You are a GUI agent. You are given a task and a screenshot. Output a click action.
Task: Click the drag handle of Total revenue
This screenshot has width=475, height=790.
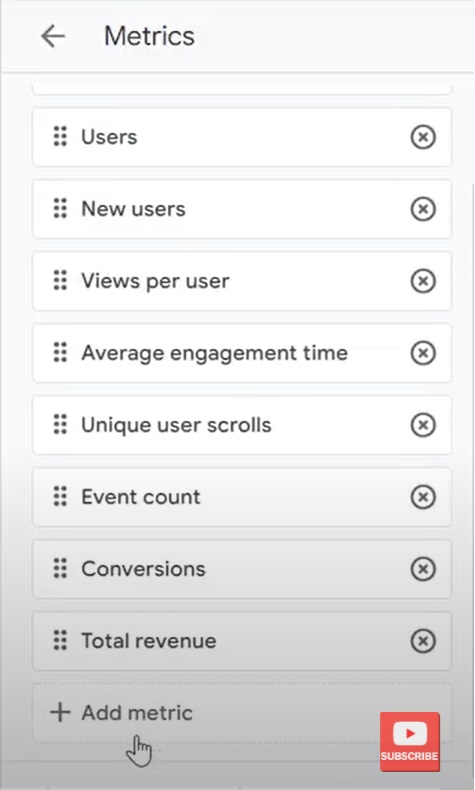[x=60, y=641]
